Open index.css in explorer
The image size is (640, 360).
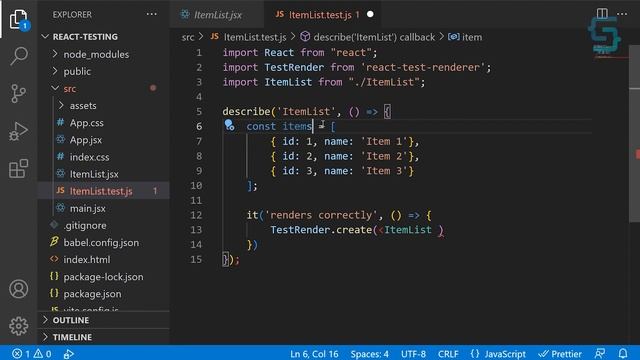tap(89, 157)
